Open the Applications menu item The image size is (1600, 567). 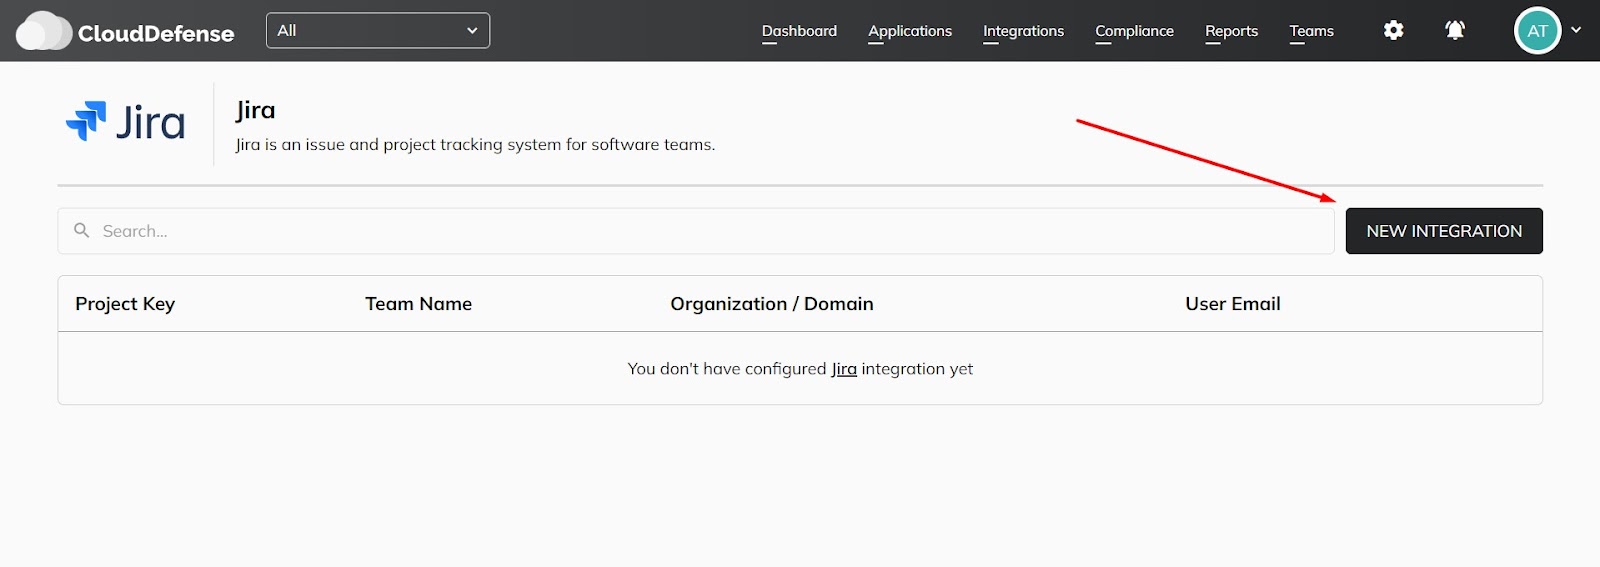[910, 31]
